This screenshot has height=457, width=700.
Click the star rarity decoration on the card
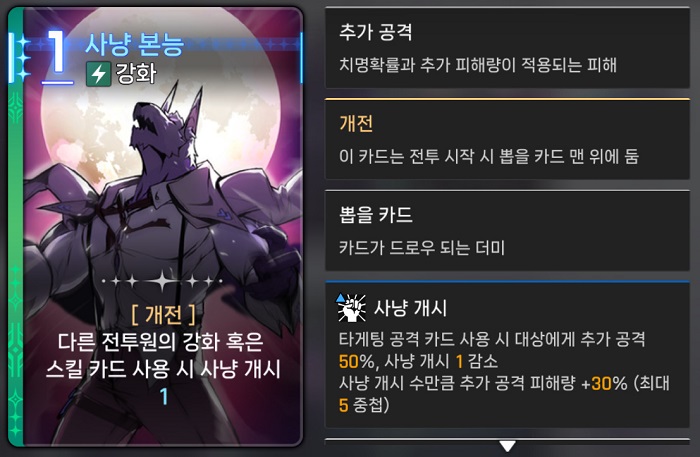point(162,282)
